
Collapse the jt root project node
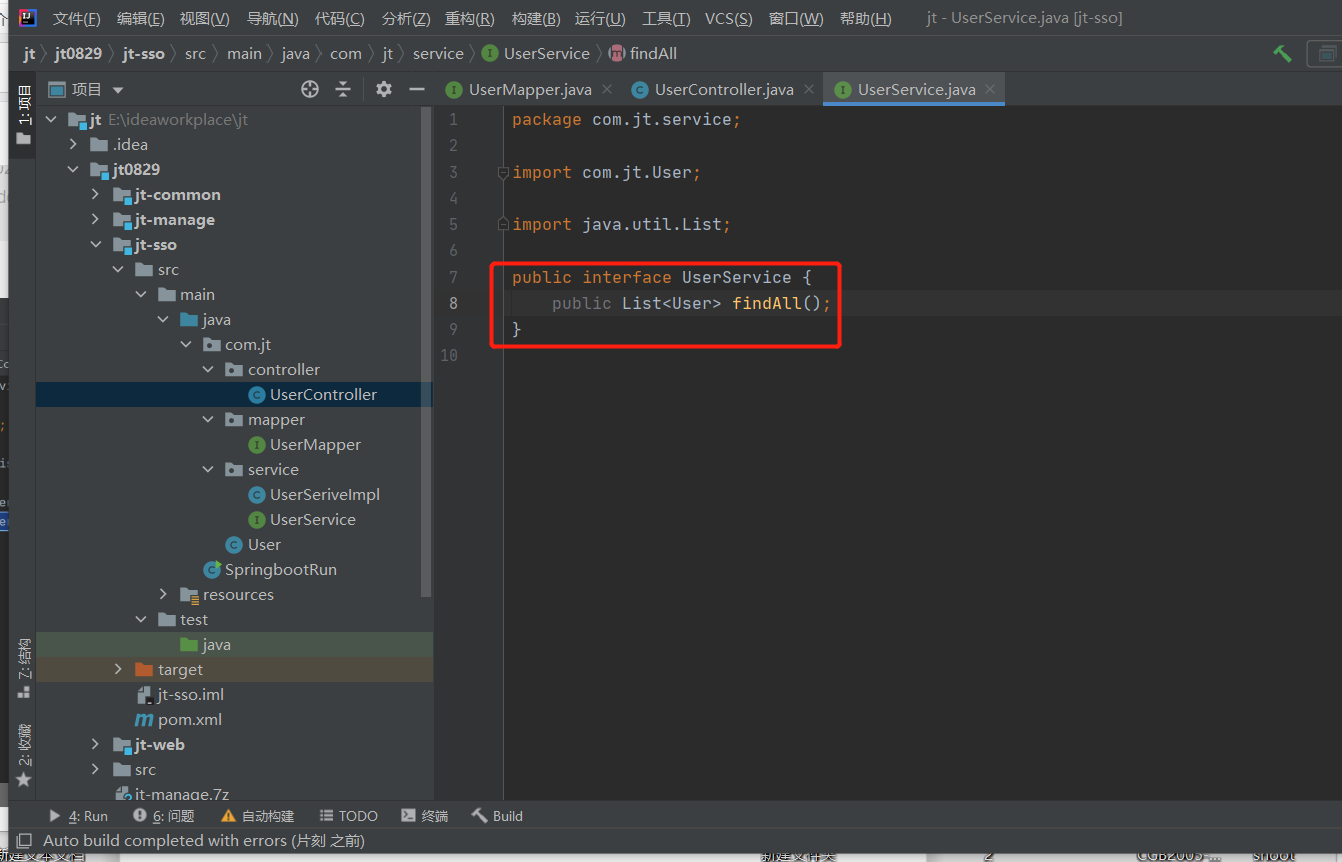[x=52, y=120]
